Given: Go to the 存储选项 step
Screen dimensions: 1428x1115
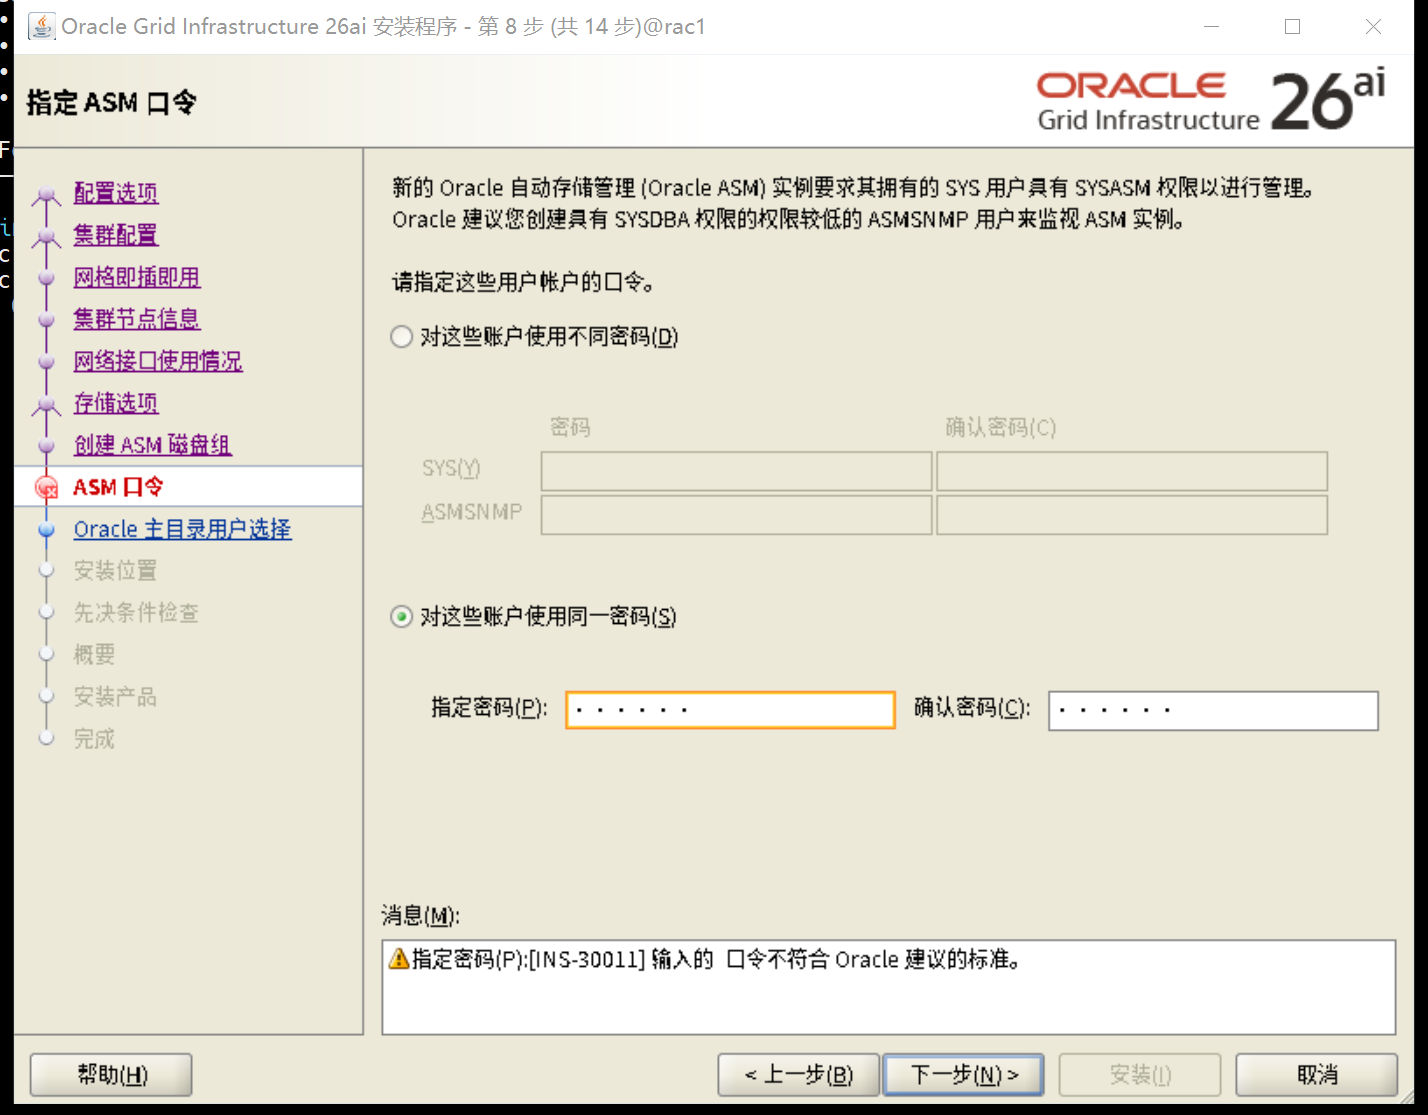Looking at the screenshot, I should [x=116, y=403].
